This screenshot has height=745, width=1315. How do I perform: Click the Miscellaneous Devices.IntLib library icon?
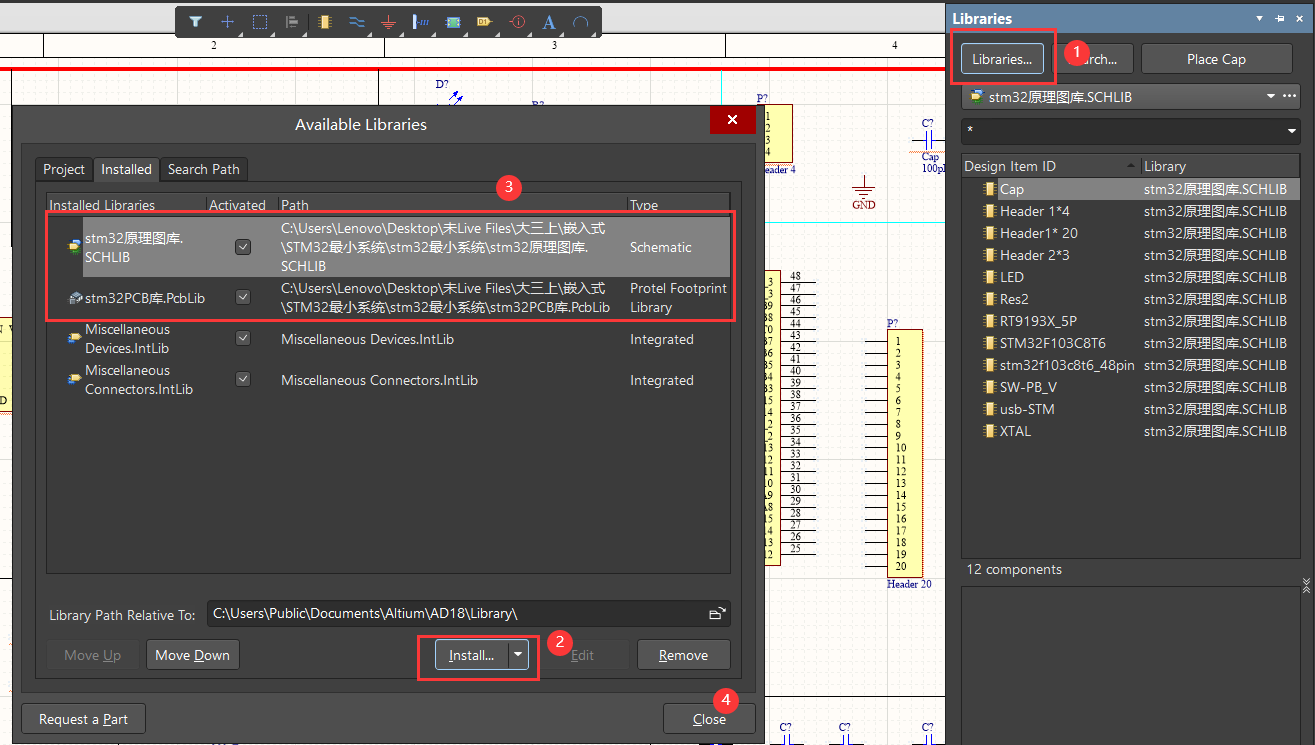[74, 339]
